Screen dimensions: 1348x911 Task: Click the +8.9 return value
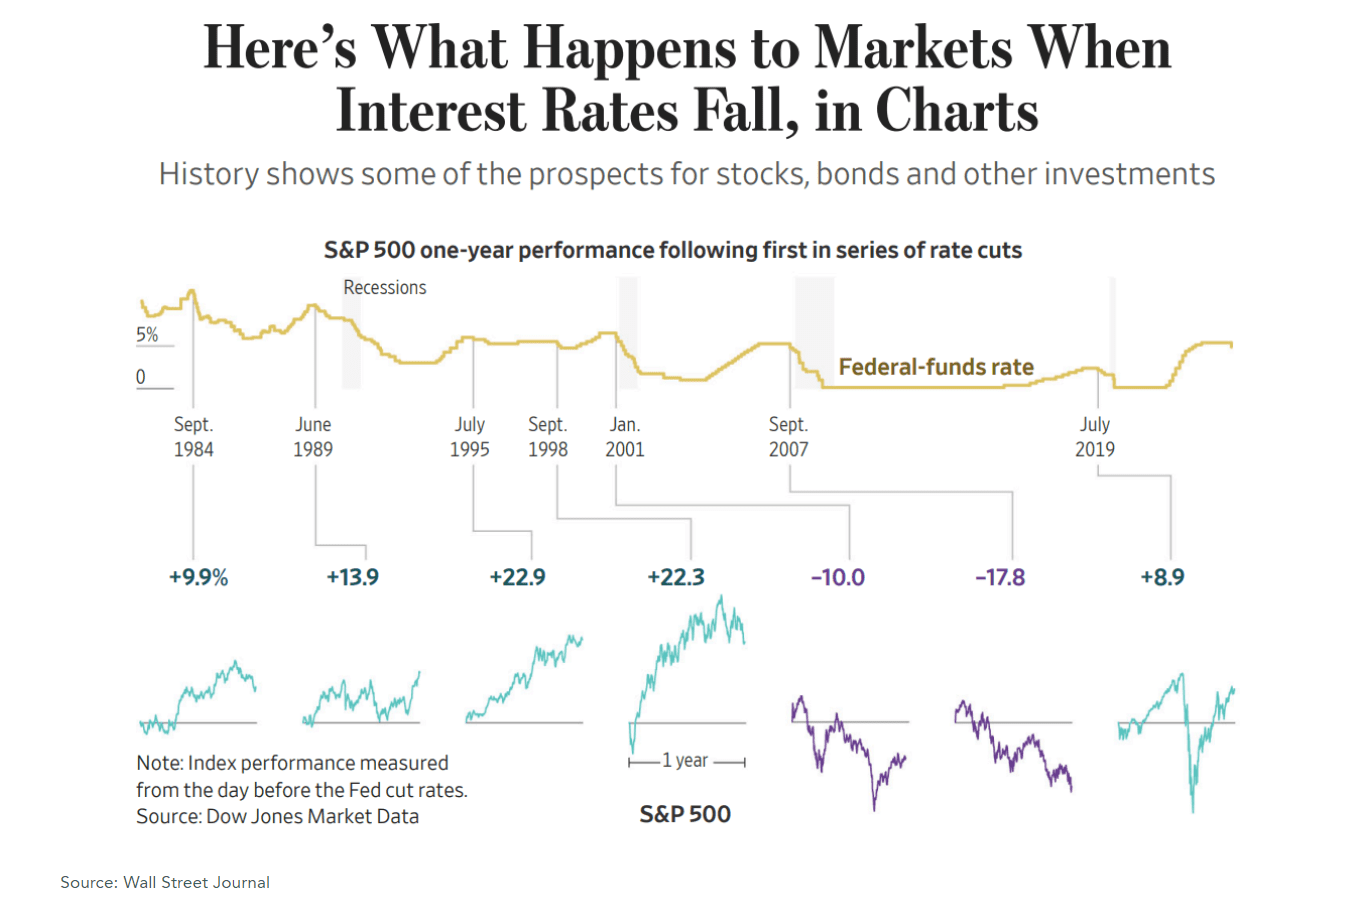1162,577
